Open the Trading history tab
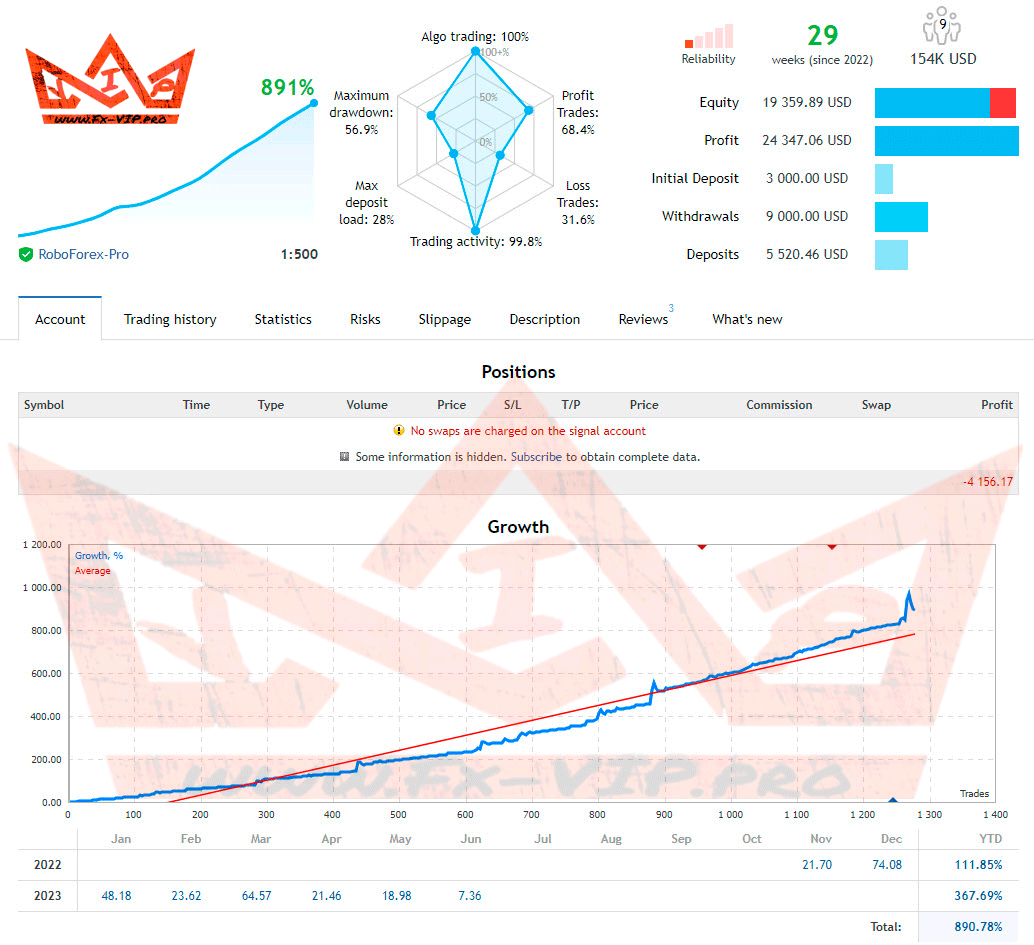Image resolution: width=1034 pixels, height=945 pixels. [x=170, y=319]
